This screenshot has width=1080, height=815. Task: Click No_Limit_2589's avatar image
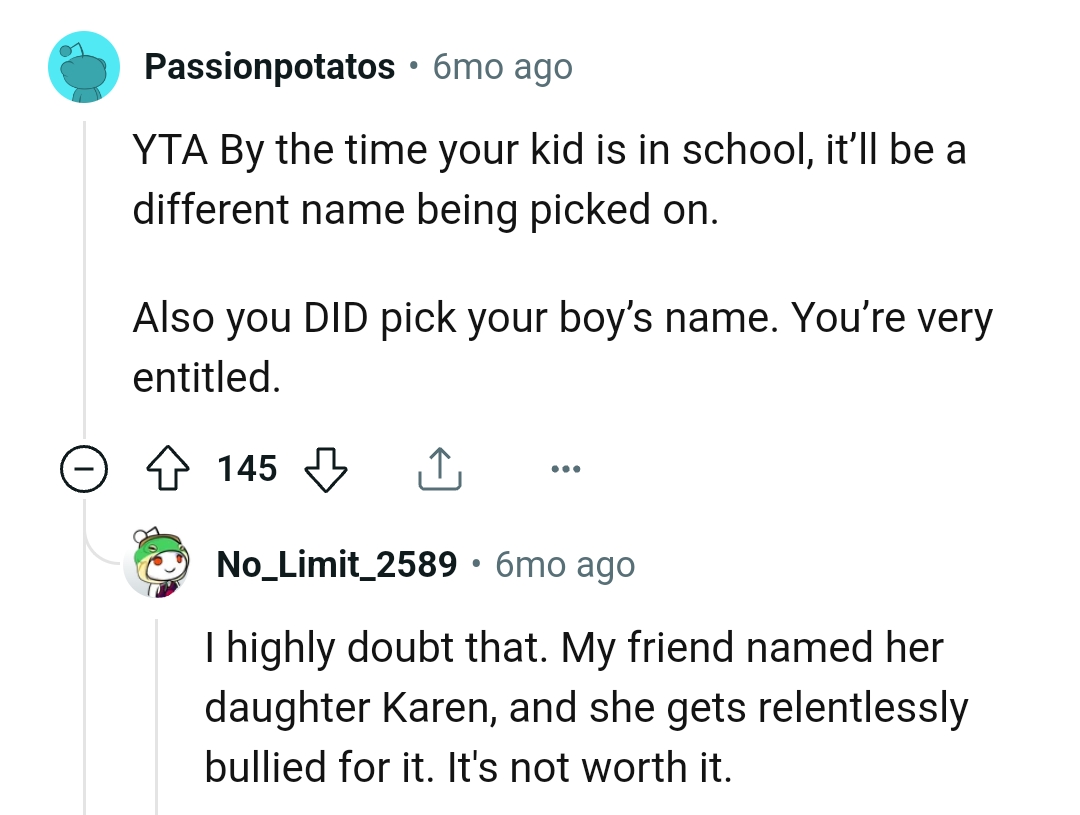click(156, 562)
